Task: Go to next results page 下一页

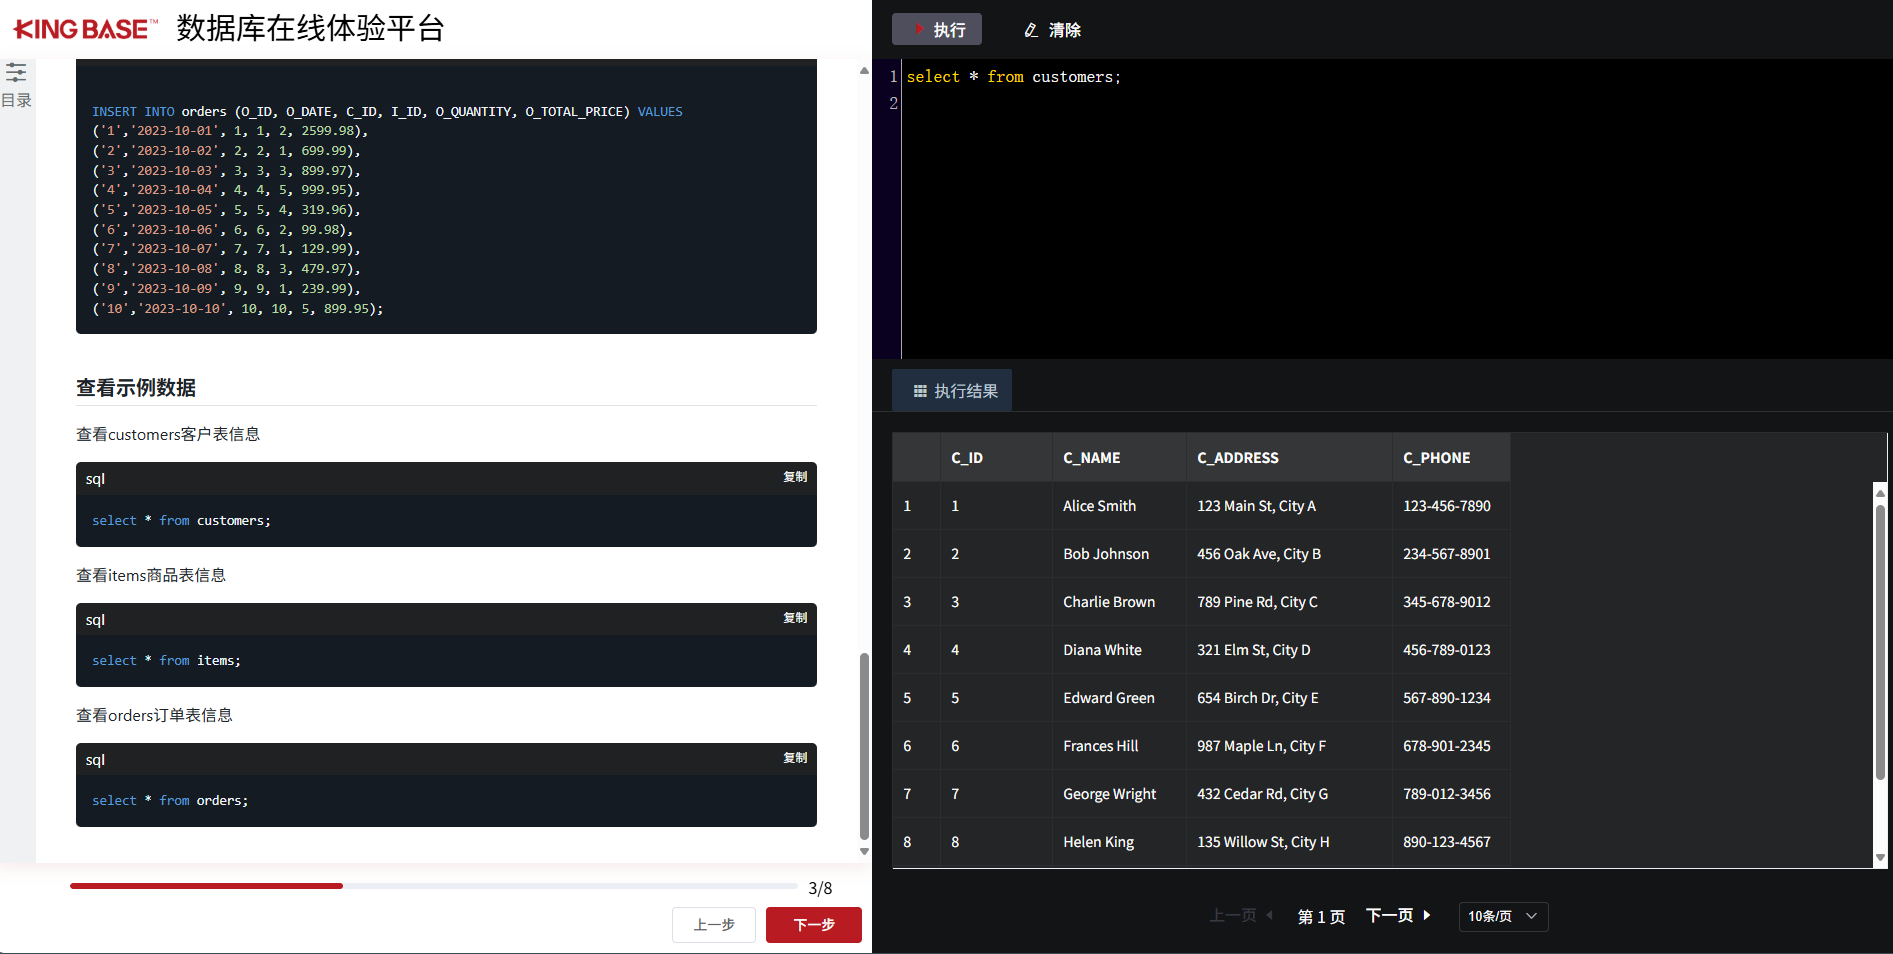Action: [1398, 916]
